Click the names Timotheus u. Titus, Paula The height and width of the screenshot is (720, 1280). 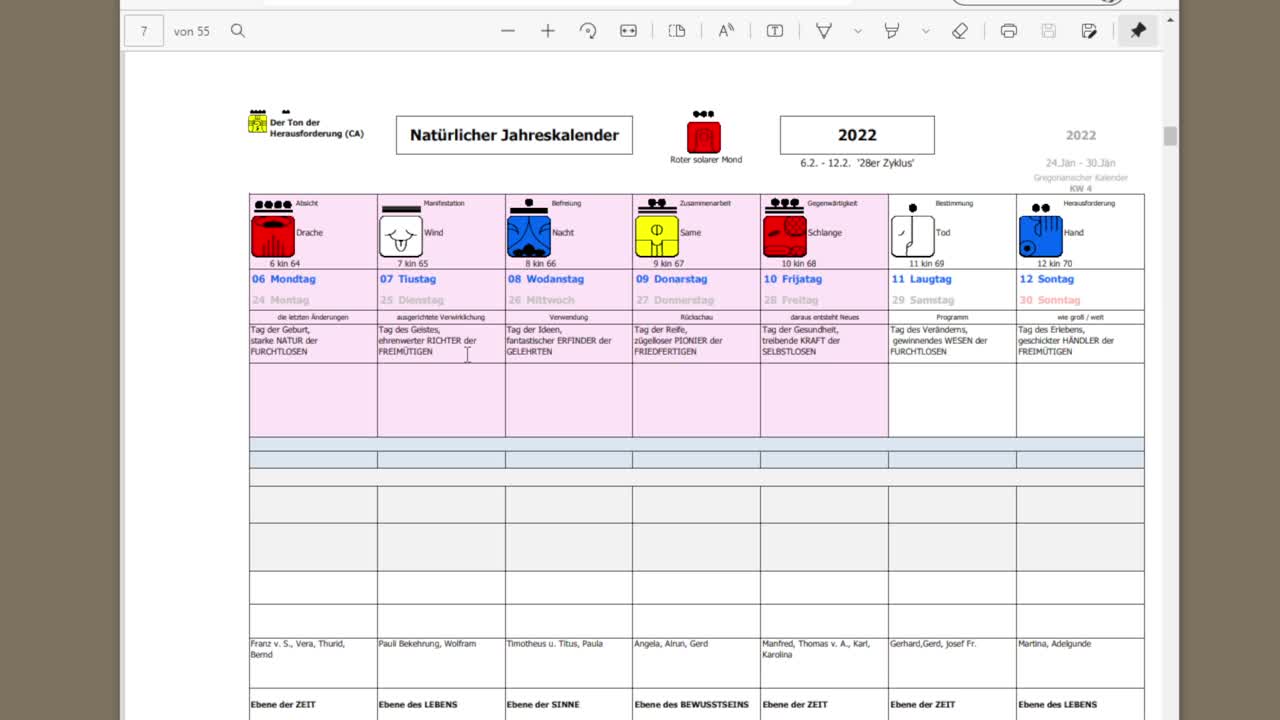(x=555, y=644)
